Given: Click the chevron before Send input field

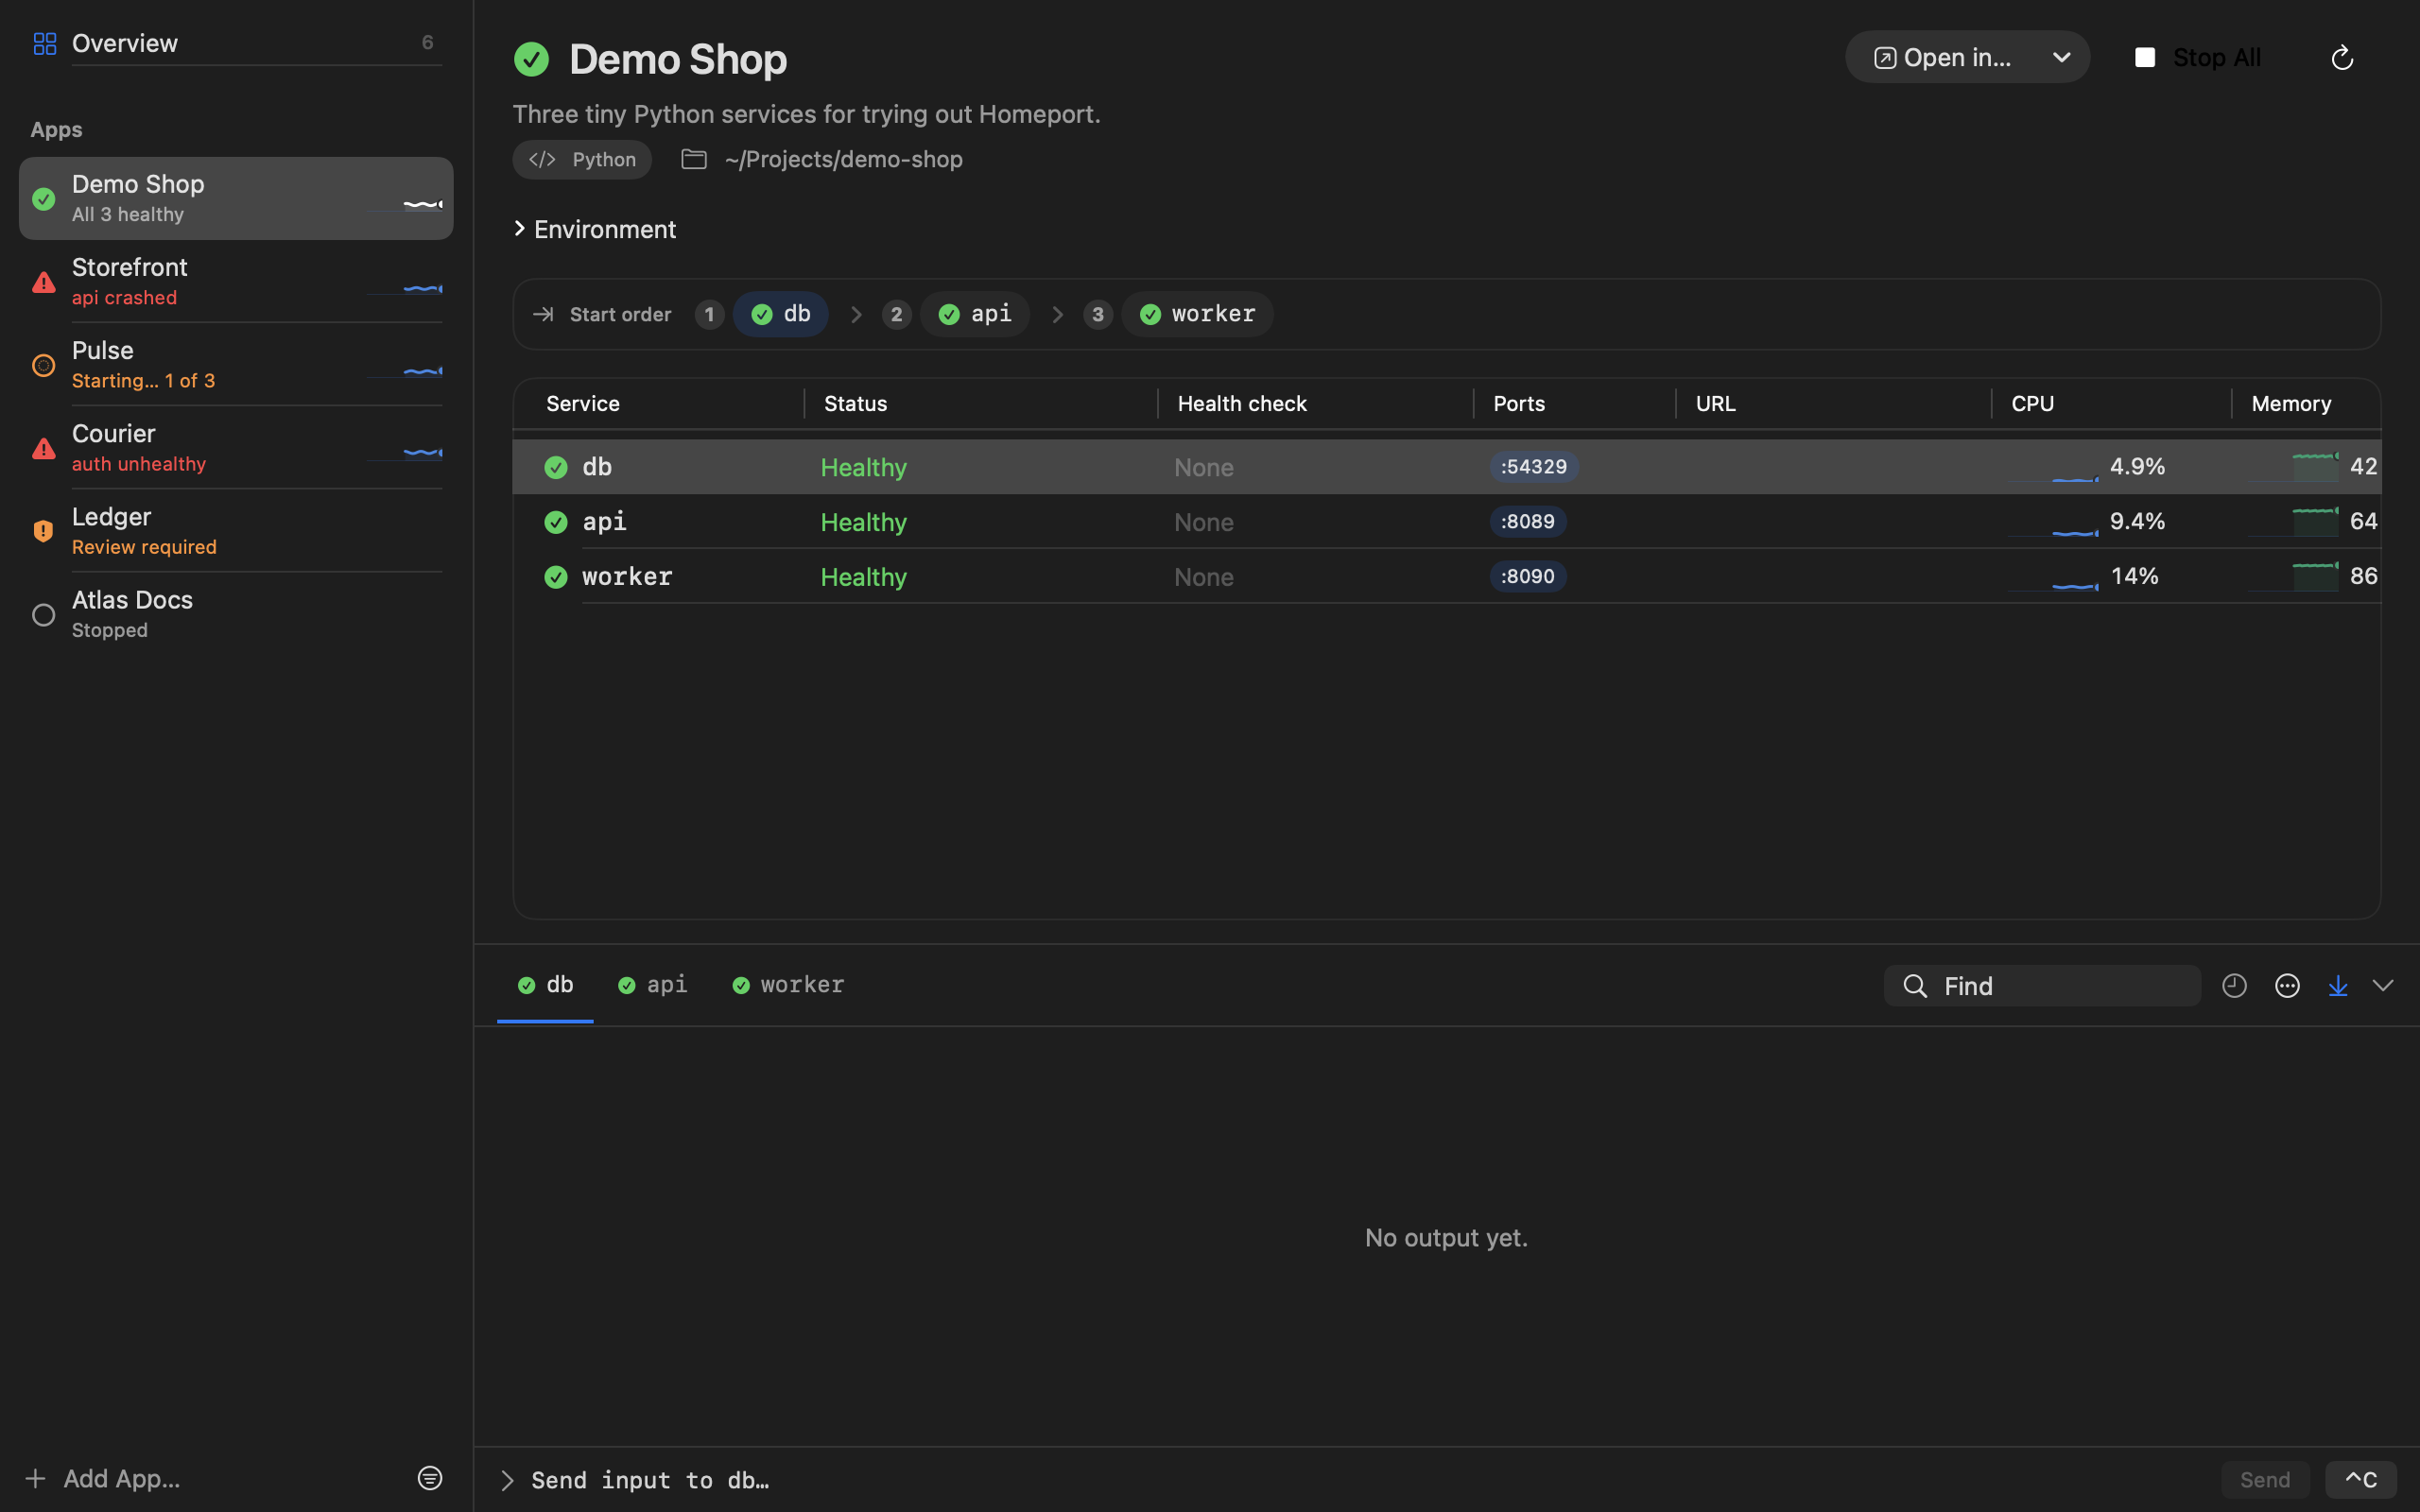Looking at the screenshot, I should pos(507,1480).
